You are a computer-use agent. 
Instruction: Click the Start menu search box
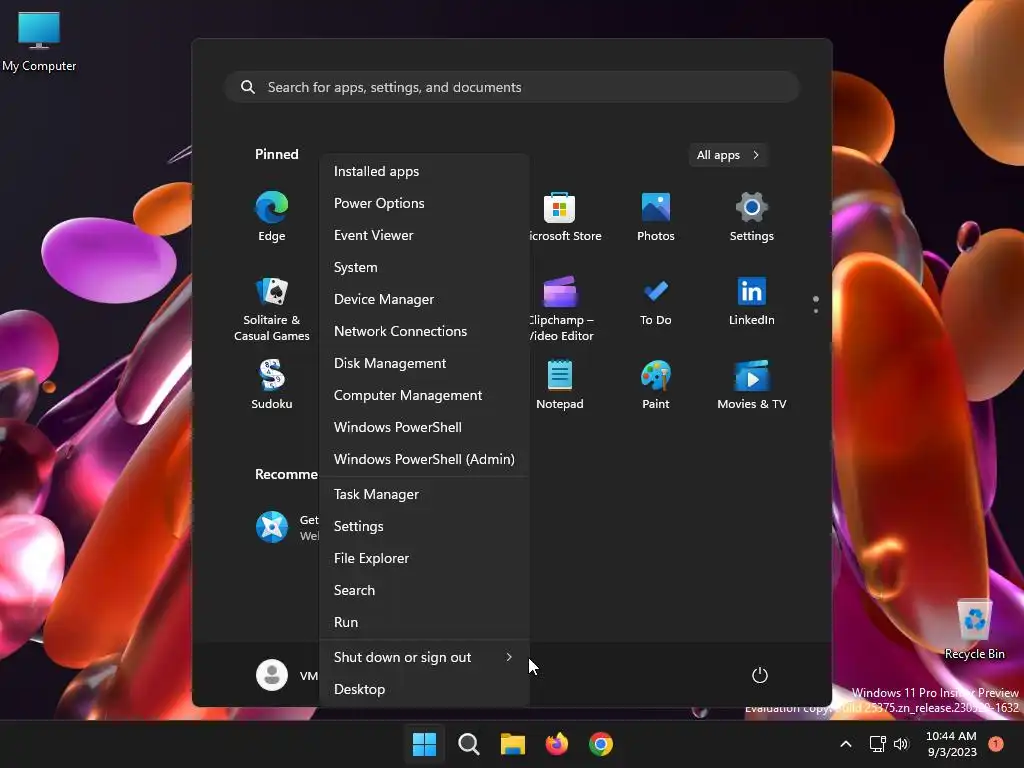(512, 87)
